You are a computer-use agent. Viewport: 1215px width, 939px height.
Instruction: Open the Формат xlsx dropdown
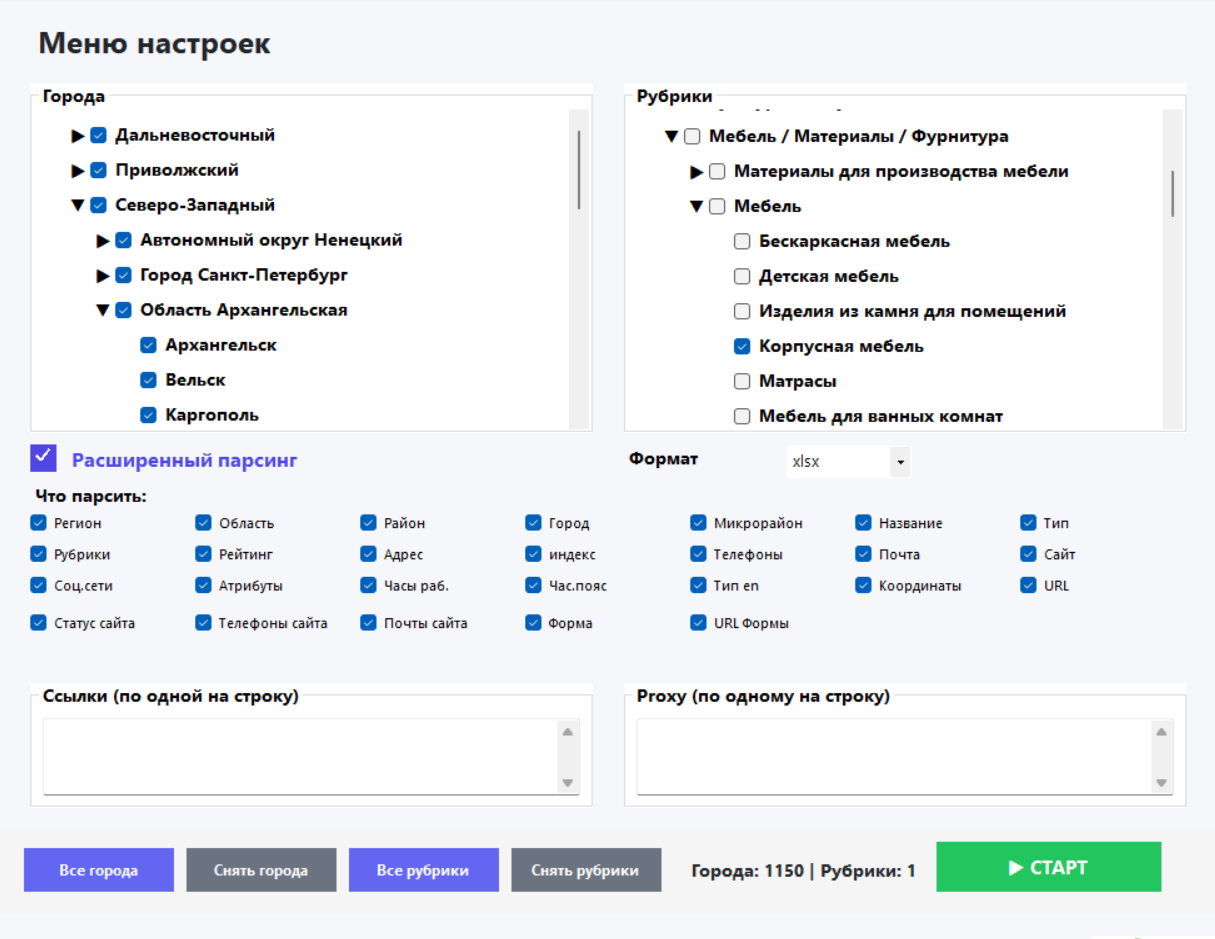click(900, 462)
